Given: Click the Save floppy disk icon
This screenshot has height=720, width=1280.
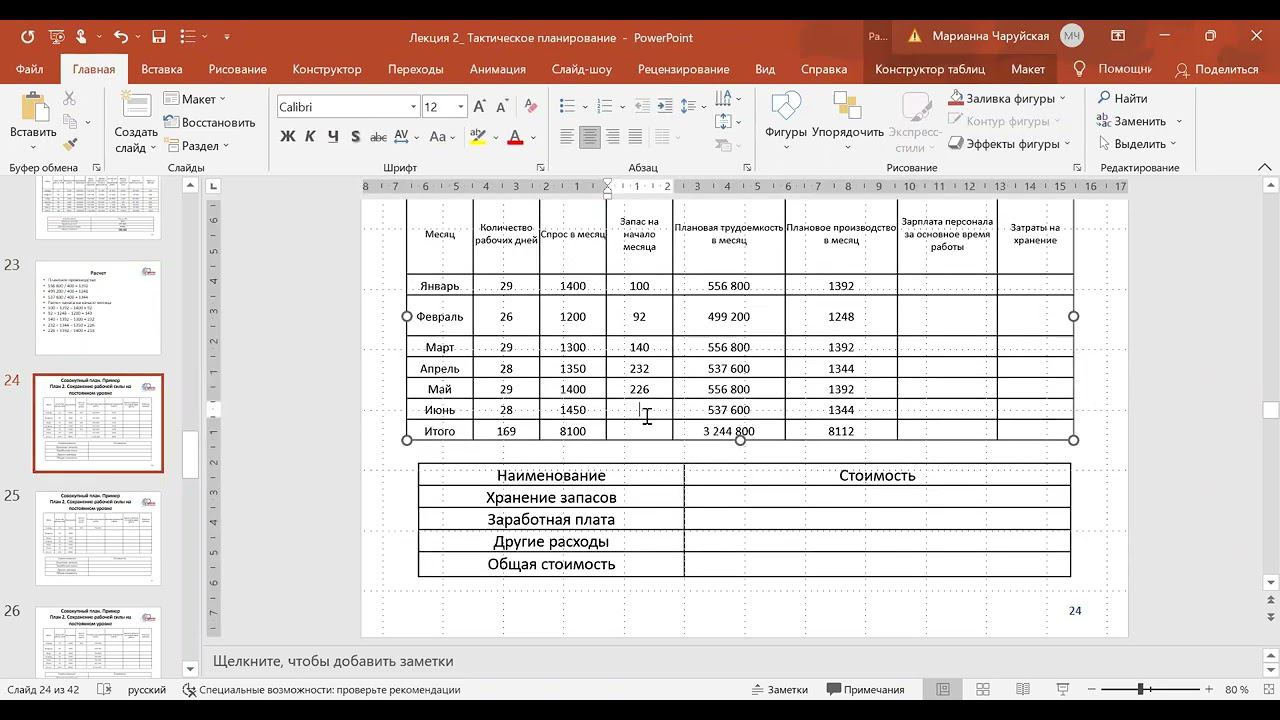Looking at the screenshot, I should (158, 37).
